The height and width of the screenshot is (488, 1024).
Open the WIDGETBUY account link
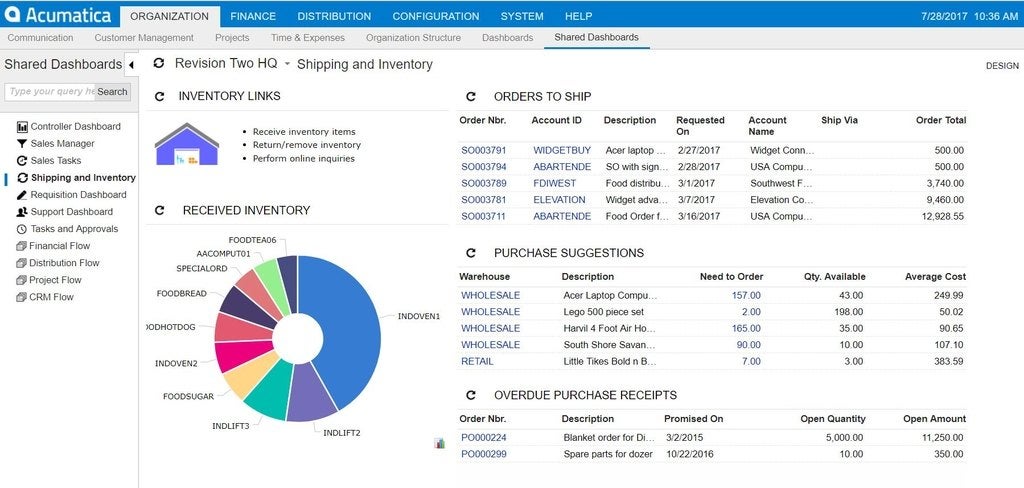point(562,150)
